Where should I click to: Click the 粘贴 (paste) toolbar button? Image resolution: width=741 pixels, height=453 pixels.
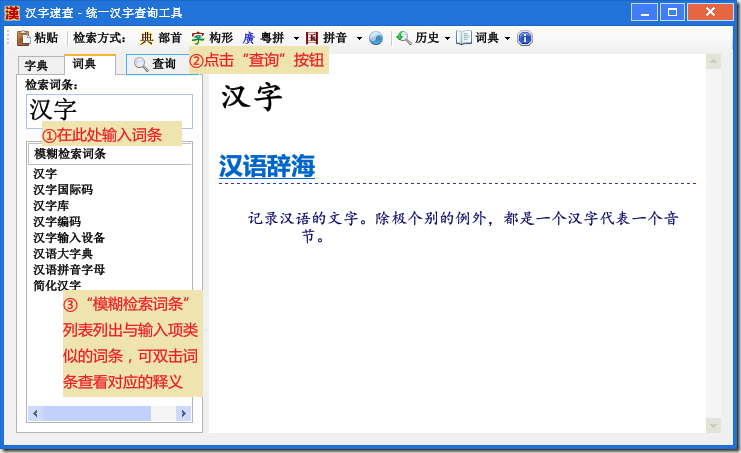coord(37,38)
